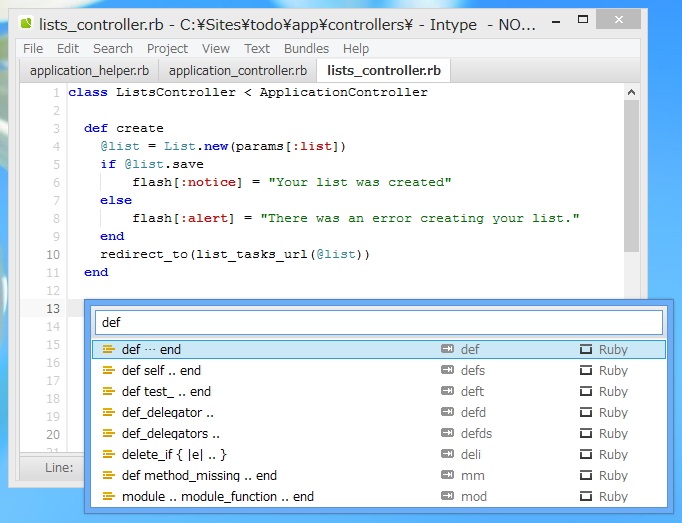Viewport: 682px width, 523px height.
Task: Select the lists_controller.rb tab
Action: coord(384,70)
